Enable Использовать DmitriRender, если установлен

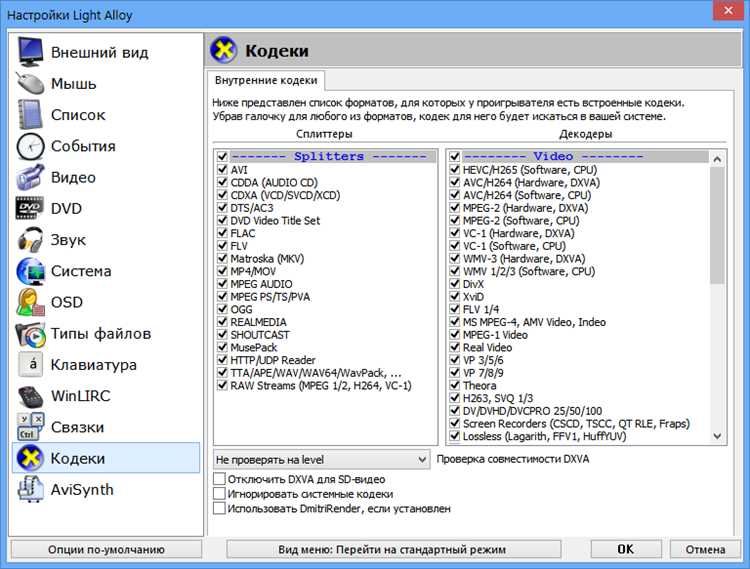click(x=219, y=508)
